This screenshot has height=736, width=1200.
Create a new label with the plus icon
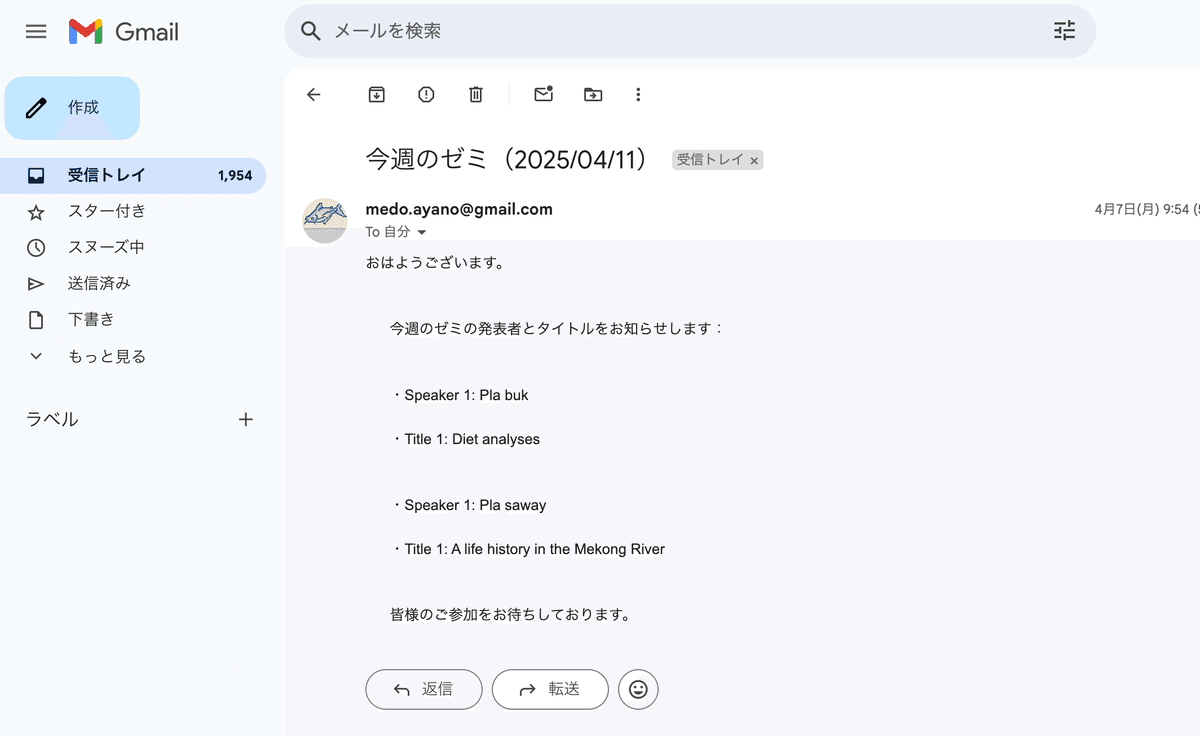(246, 419)
